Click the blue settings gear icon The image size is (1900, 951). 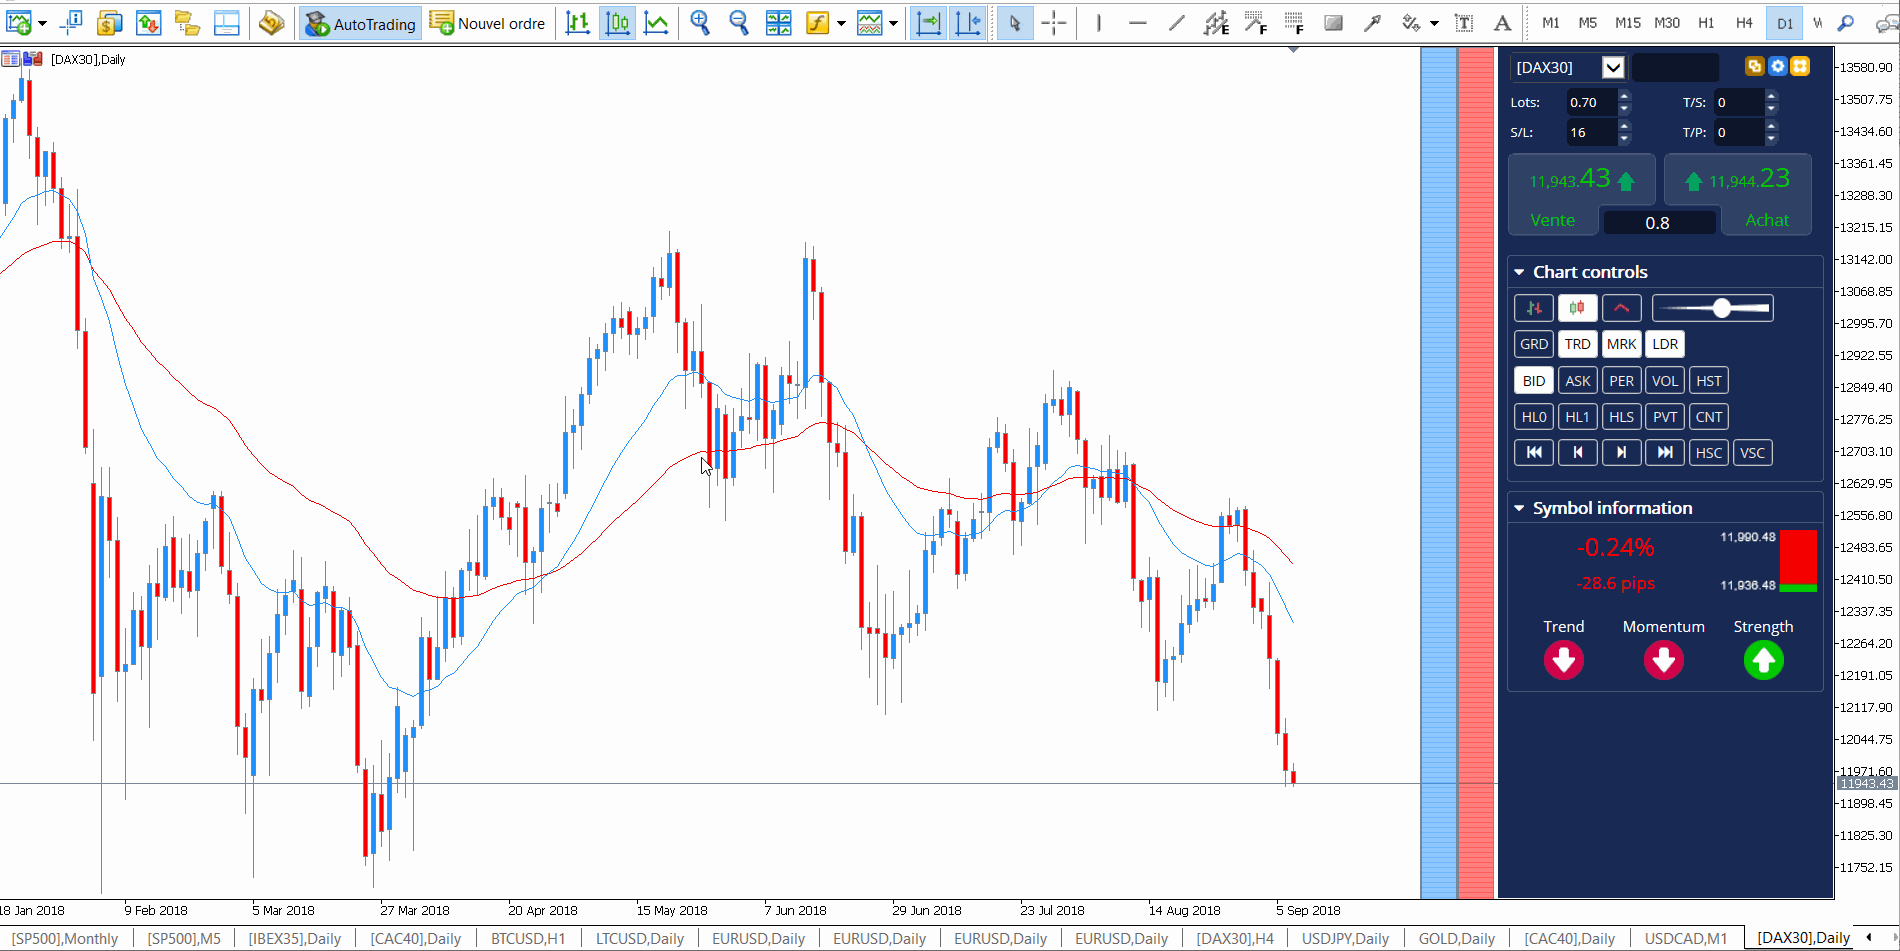(x=1777, y=66)
